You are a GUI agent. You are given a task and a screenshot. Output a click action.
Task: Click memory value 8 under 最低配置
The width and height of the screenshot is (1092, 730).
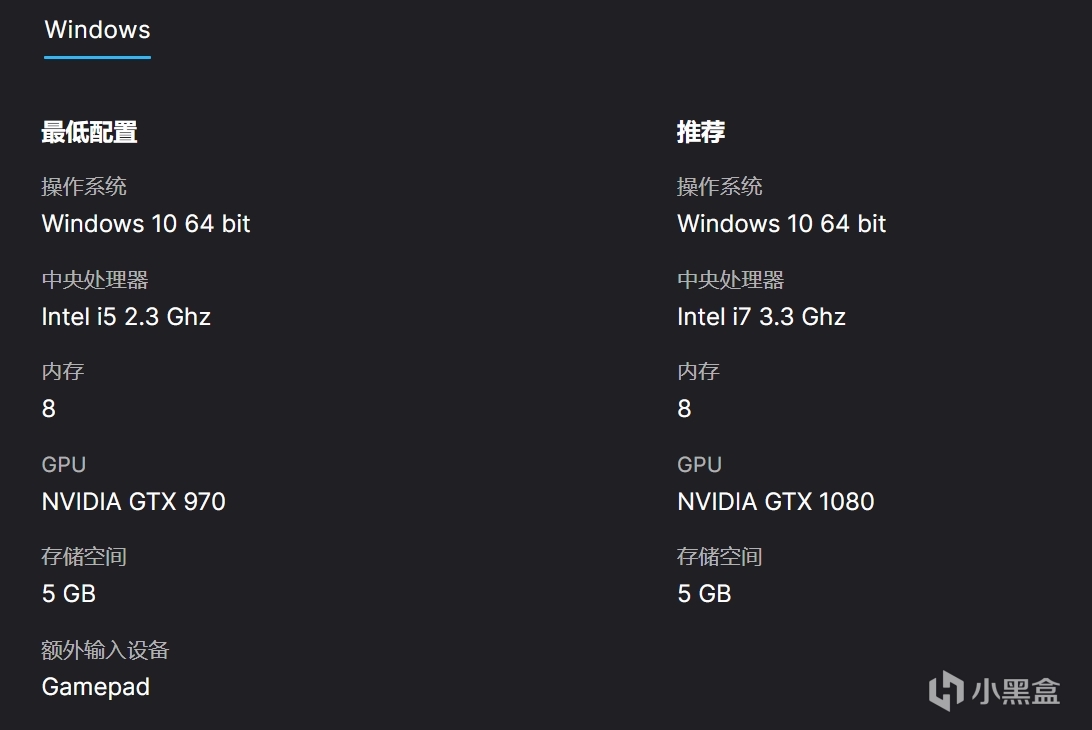49,409
